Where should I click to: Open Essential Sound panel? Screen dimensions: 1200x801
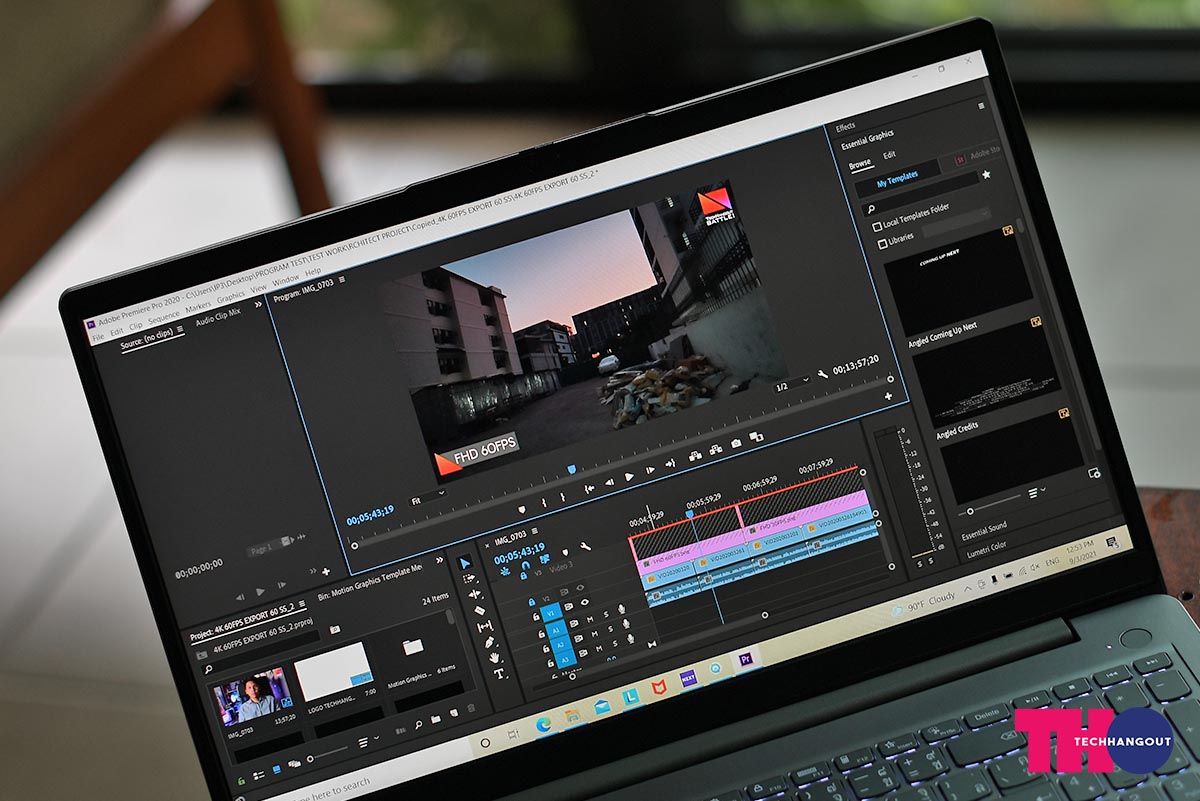(984, 530)
